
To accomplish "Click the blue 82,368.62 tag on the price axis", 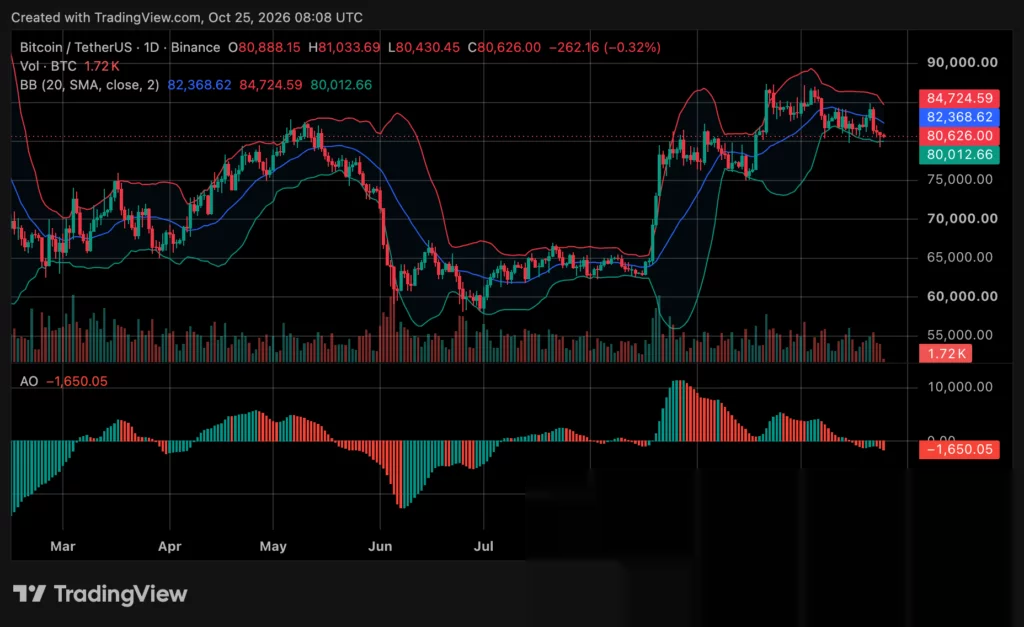I will 959,118.
